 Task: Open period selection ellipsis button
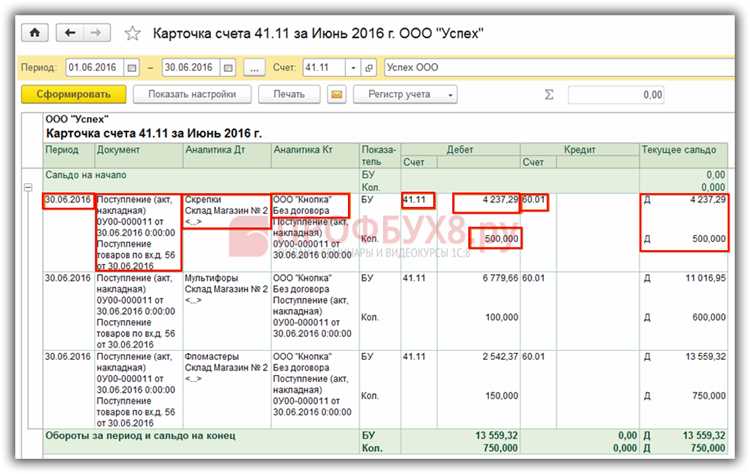pyautogui.click(x=254, y=68)
